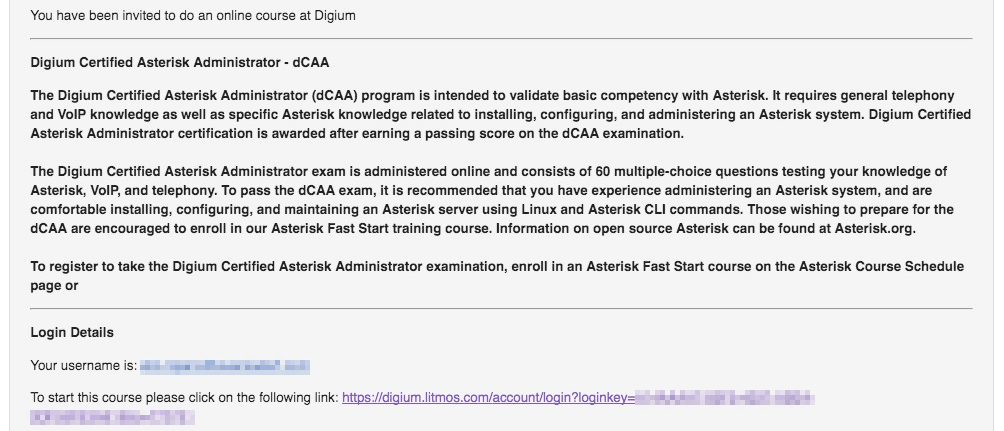Click the "Login Details" heading
1004x431 pixels.
72,333
